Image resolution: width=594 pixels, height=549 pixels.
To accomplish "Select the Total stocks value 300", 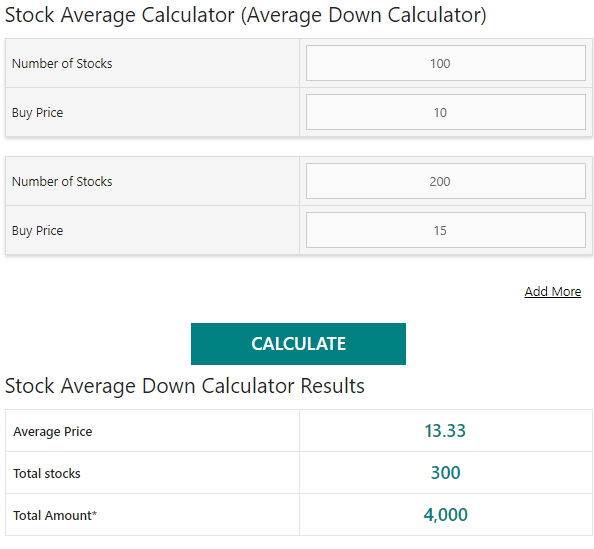I will point(446,472).
